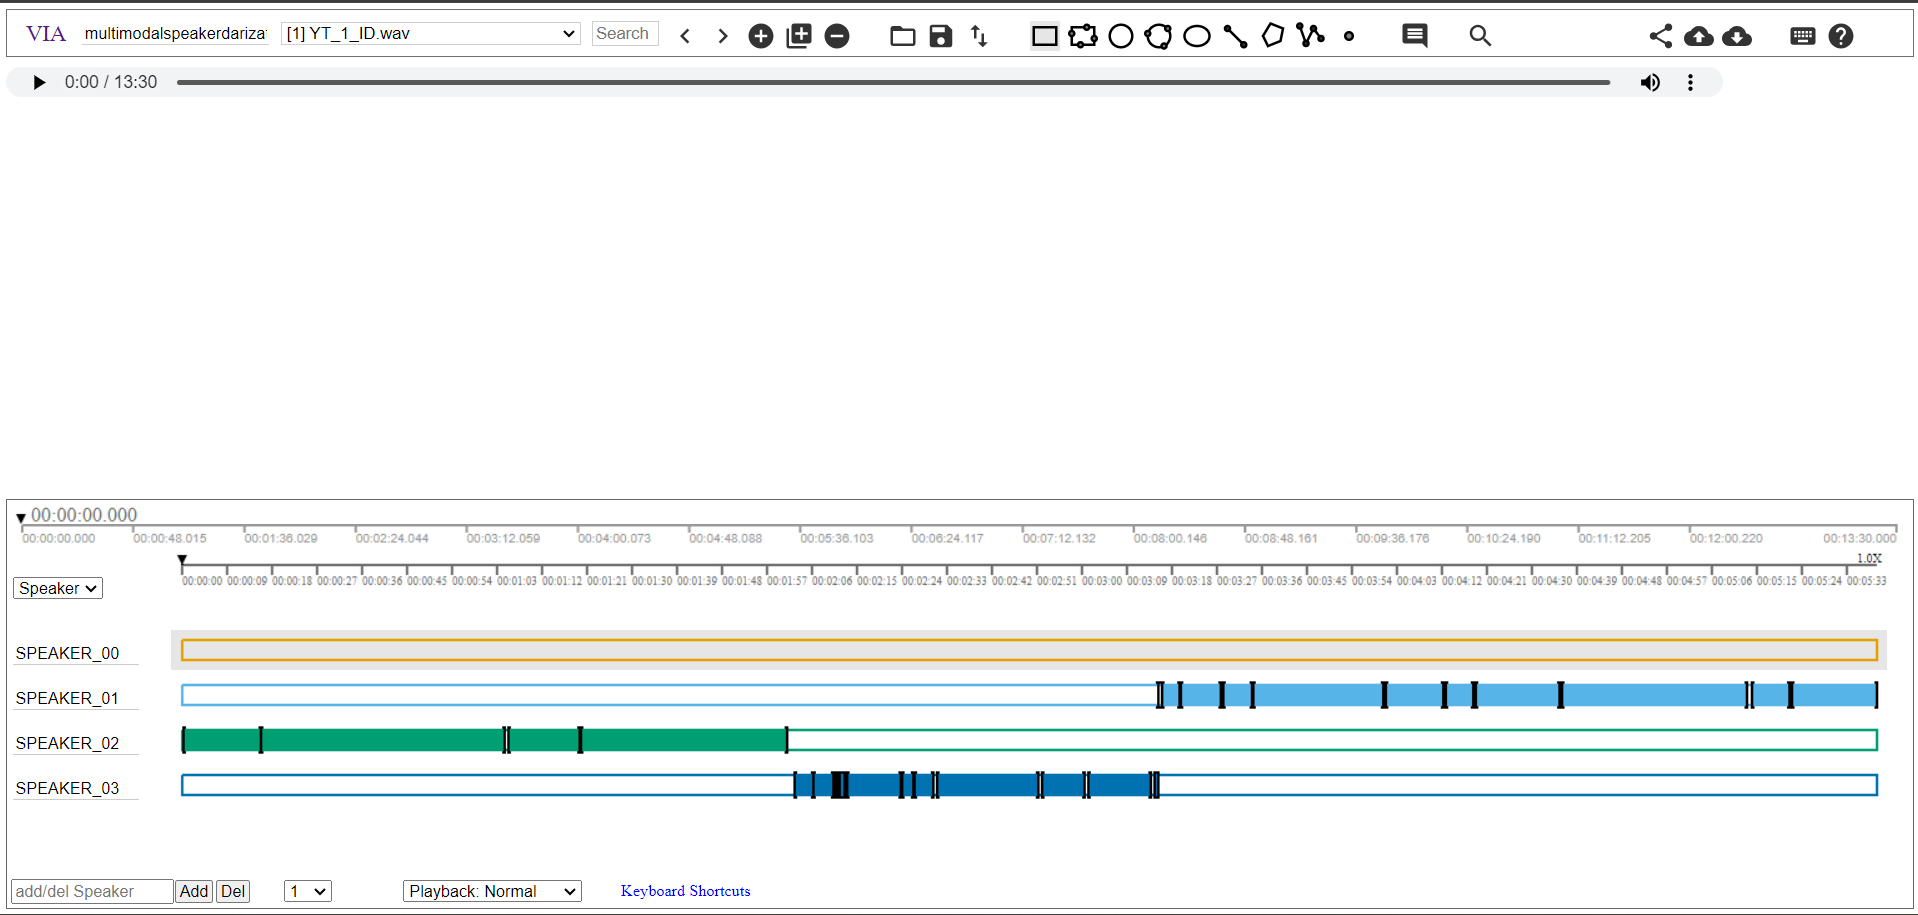The height and width of the screenshot is (915, 1918).
Task: Open the project folder icon
Action: click(x=902, y=36)
